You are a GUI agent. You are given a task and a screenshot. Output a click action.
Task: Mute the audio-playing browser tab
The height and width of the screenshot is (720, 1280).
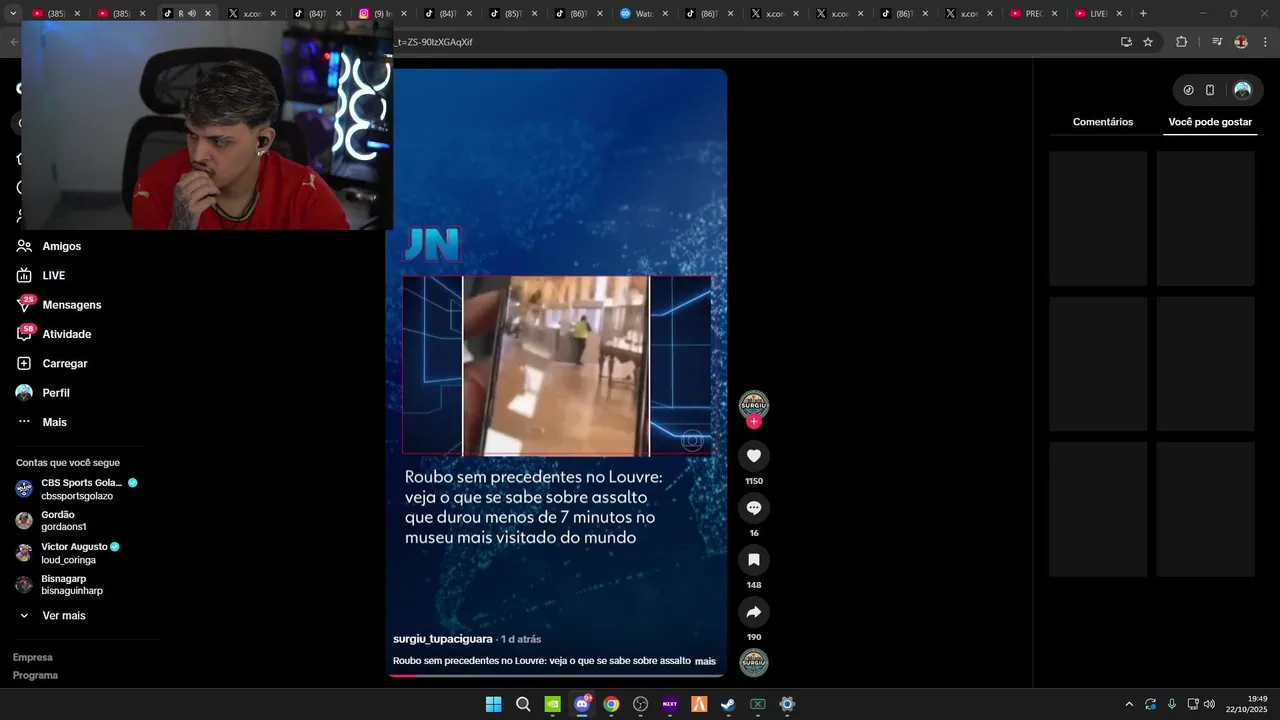point(191,14)
